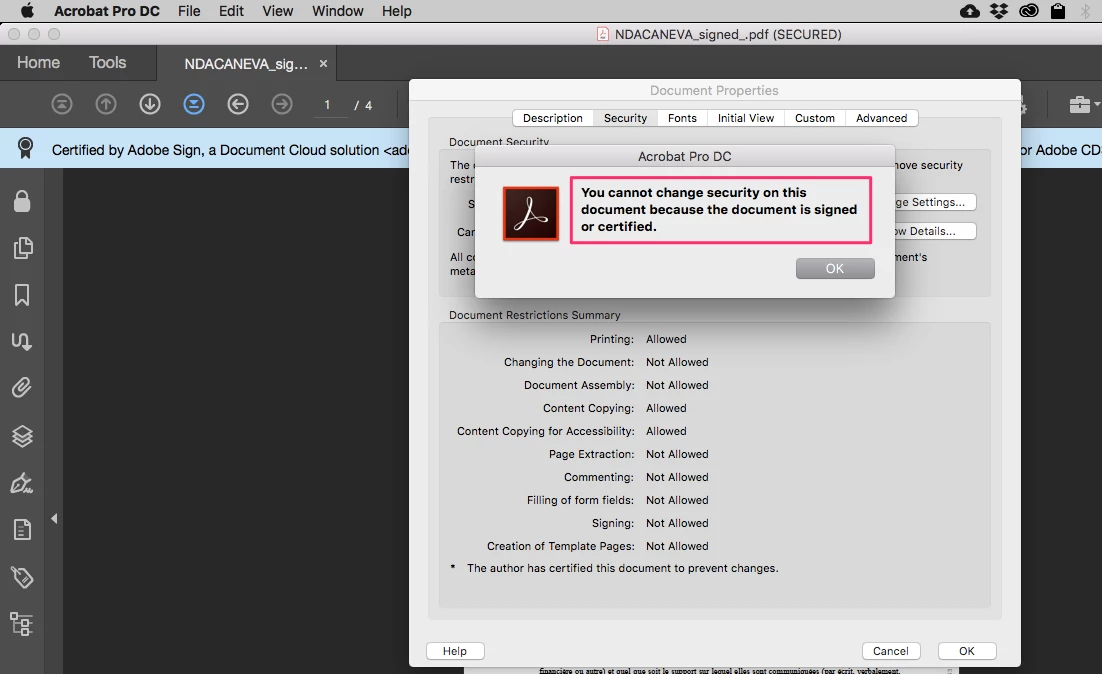The width and height of the screenshot is (1102, 674).
Task: Open the Tools view
Action: [108, 63]
